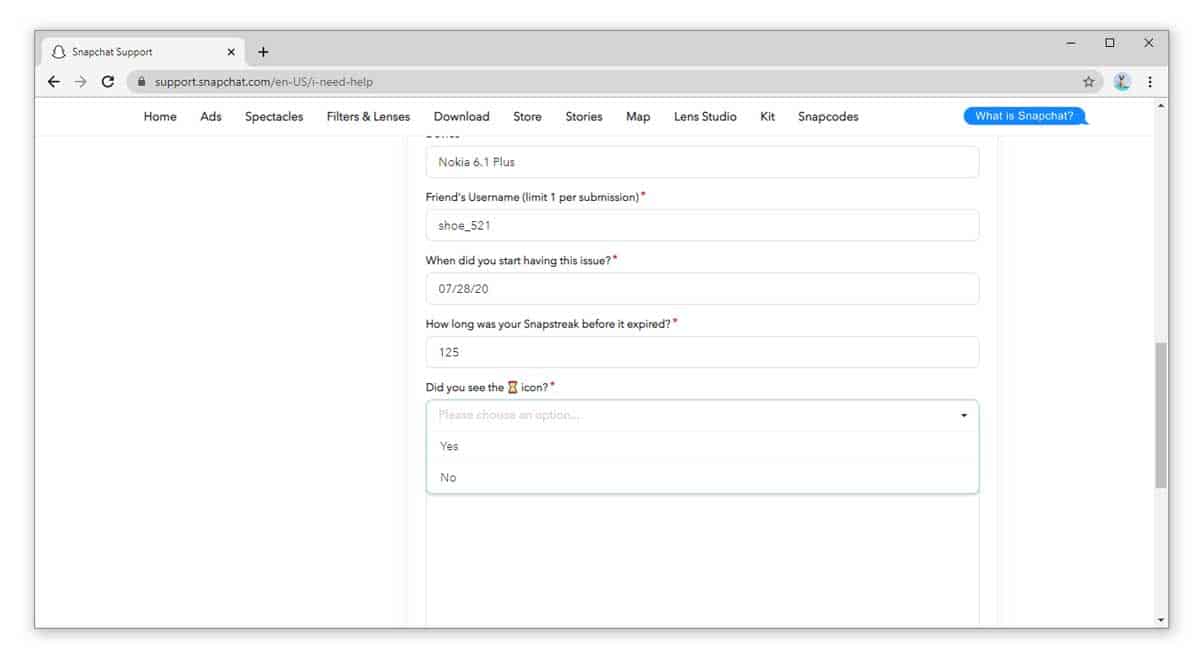Edit the Snapstreak length field
This screenshot has width=1200, height=662.
[702, 352]
